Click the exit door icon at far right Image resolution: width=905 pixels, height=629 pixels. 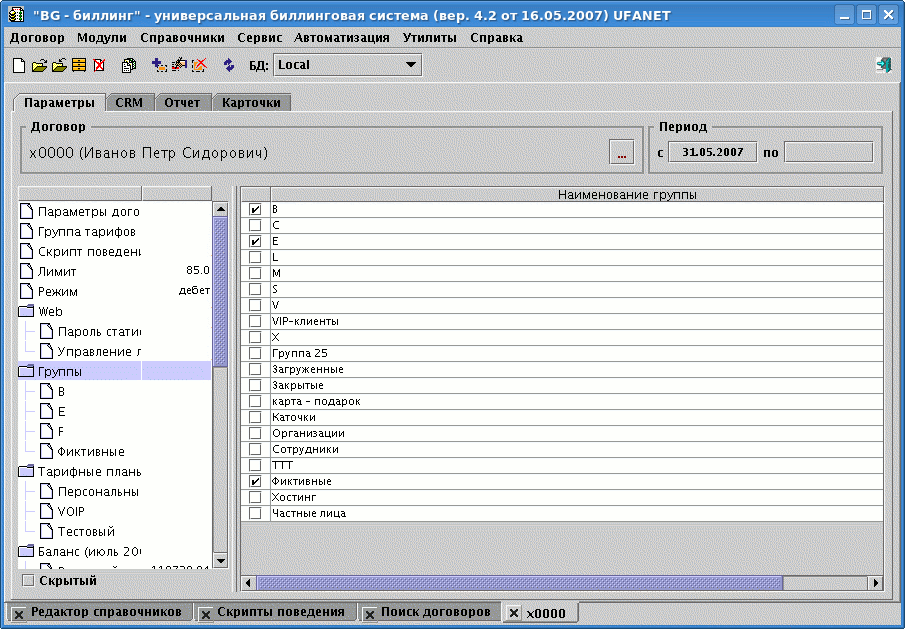(883, 65)
